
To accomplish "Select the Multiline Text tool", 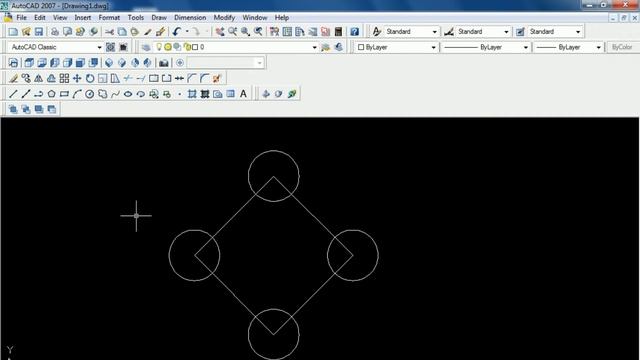I will point(243,94).
